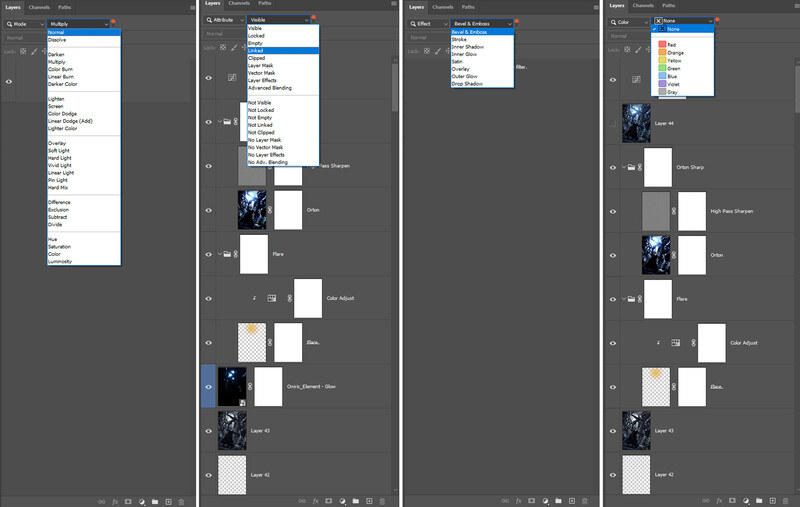Collapse the Flare group in Attribute-filter panel

219,254
